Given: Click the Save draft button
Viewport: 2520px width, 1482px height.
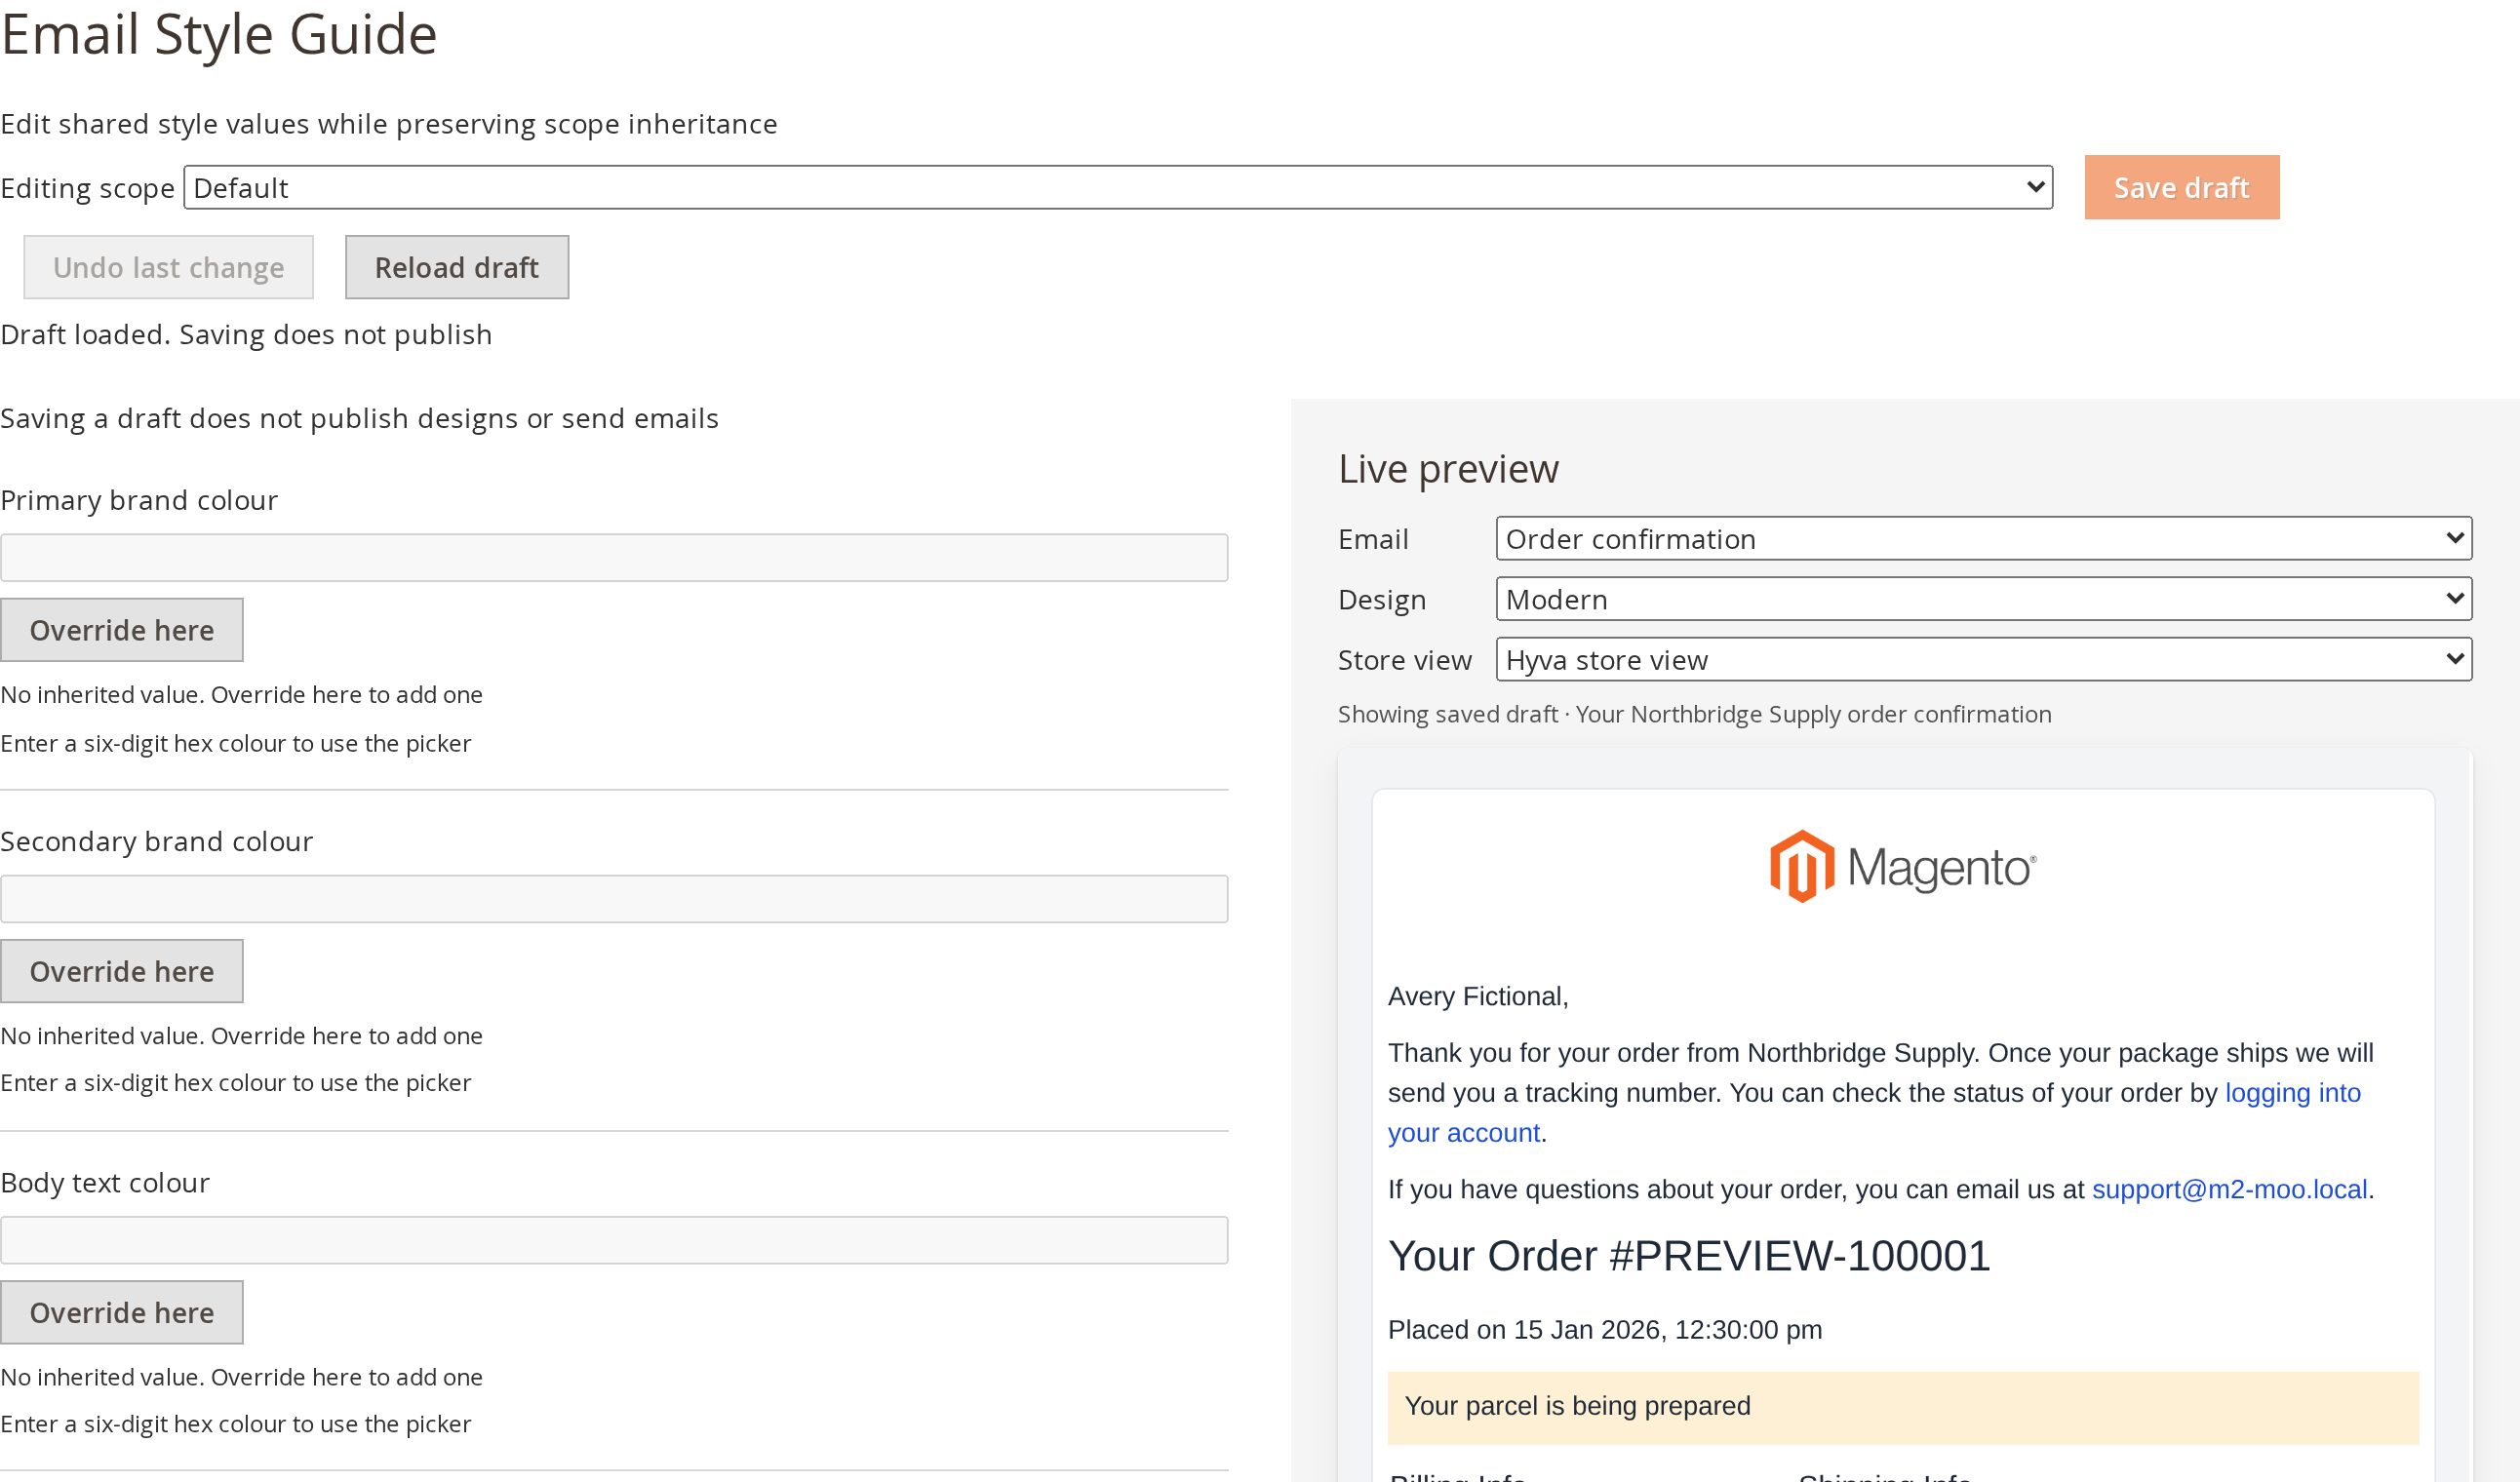Looking at the screenshot, I should tap(2181, 187).
